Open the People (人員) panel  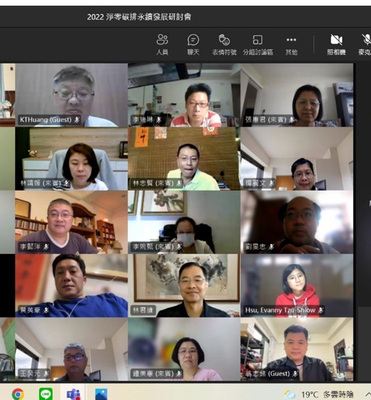click(x=162, y=44)
